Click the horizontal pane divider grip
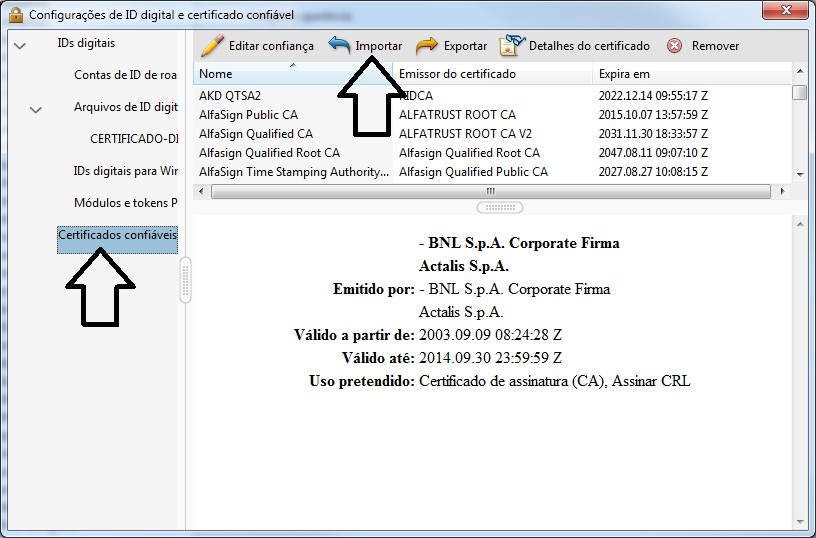The image size is (816, 538). click(499, 207)
